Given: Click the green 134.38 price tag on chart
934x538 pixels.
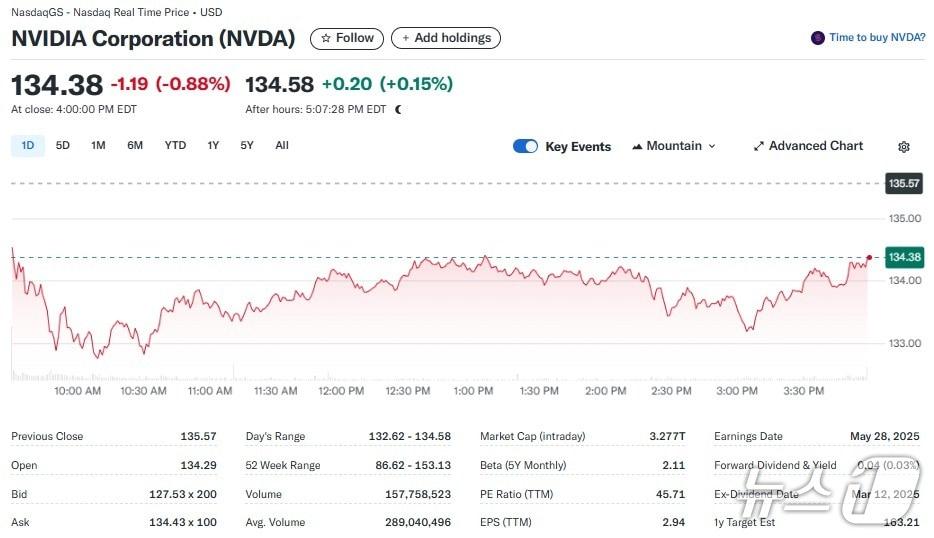Looking at the screenshot, I should tap(903, 258).
